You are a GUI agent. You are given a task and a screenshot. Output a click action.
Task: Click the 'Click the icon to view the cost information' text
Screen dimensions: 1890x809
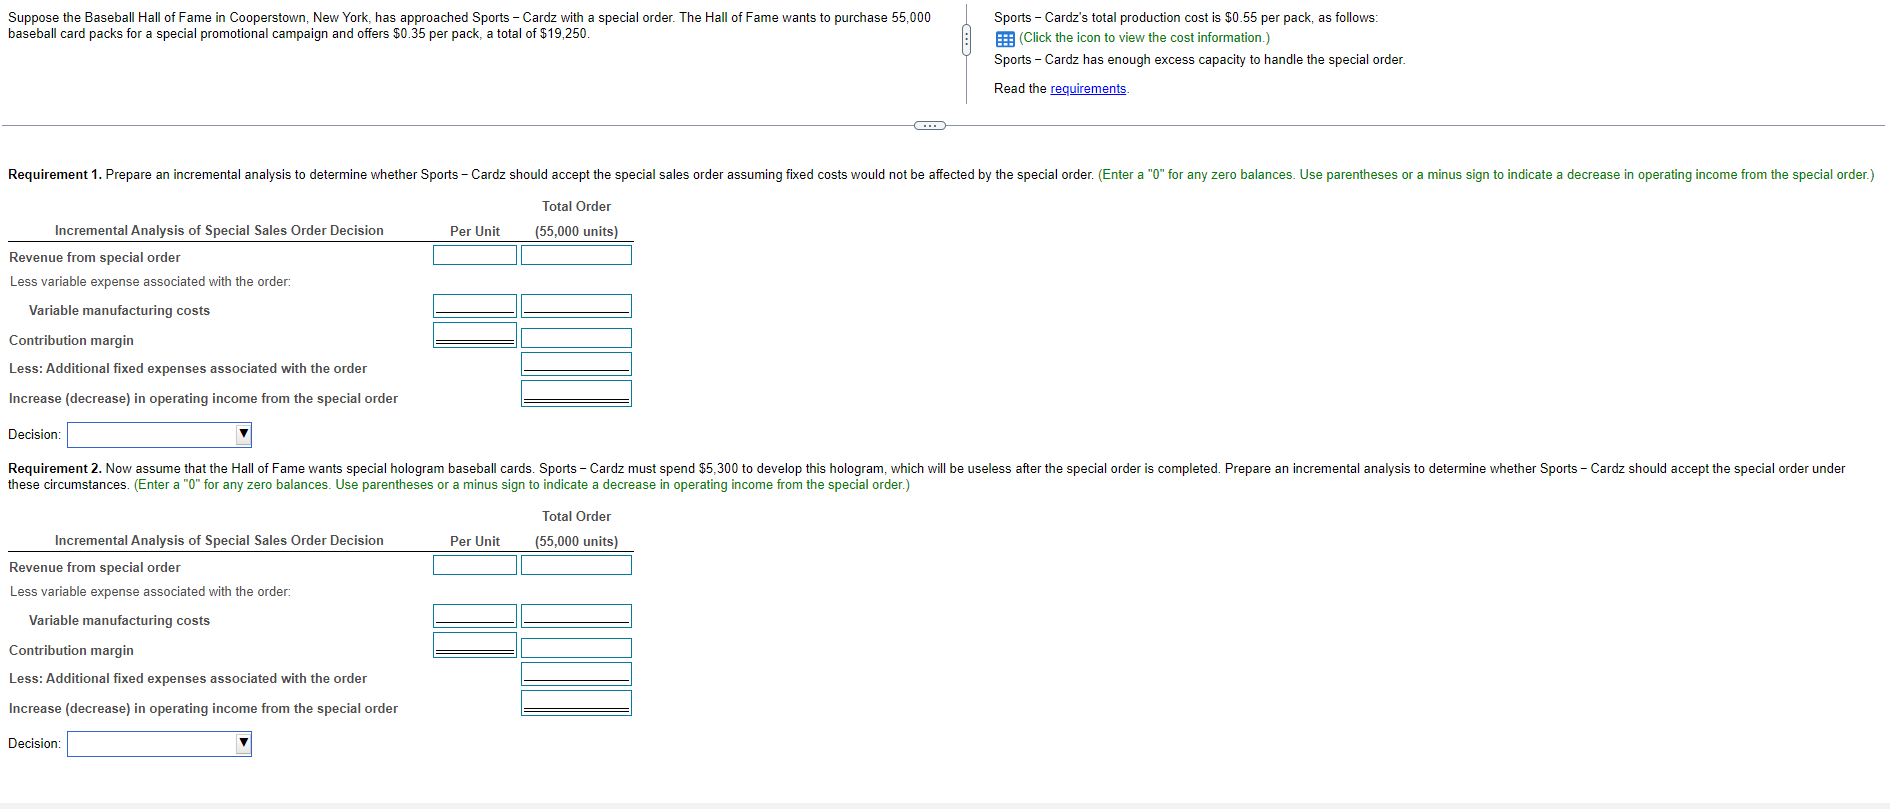click(x=1144, y=38)
